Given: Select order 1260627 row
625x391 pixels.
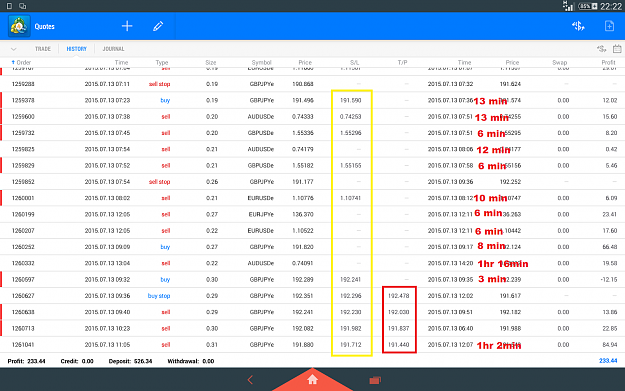Looking at the screenshot, I should pyautogui.click(x=312, y=296).
